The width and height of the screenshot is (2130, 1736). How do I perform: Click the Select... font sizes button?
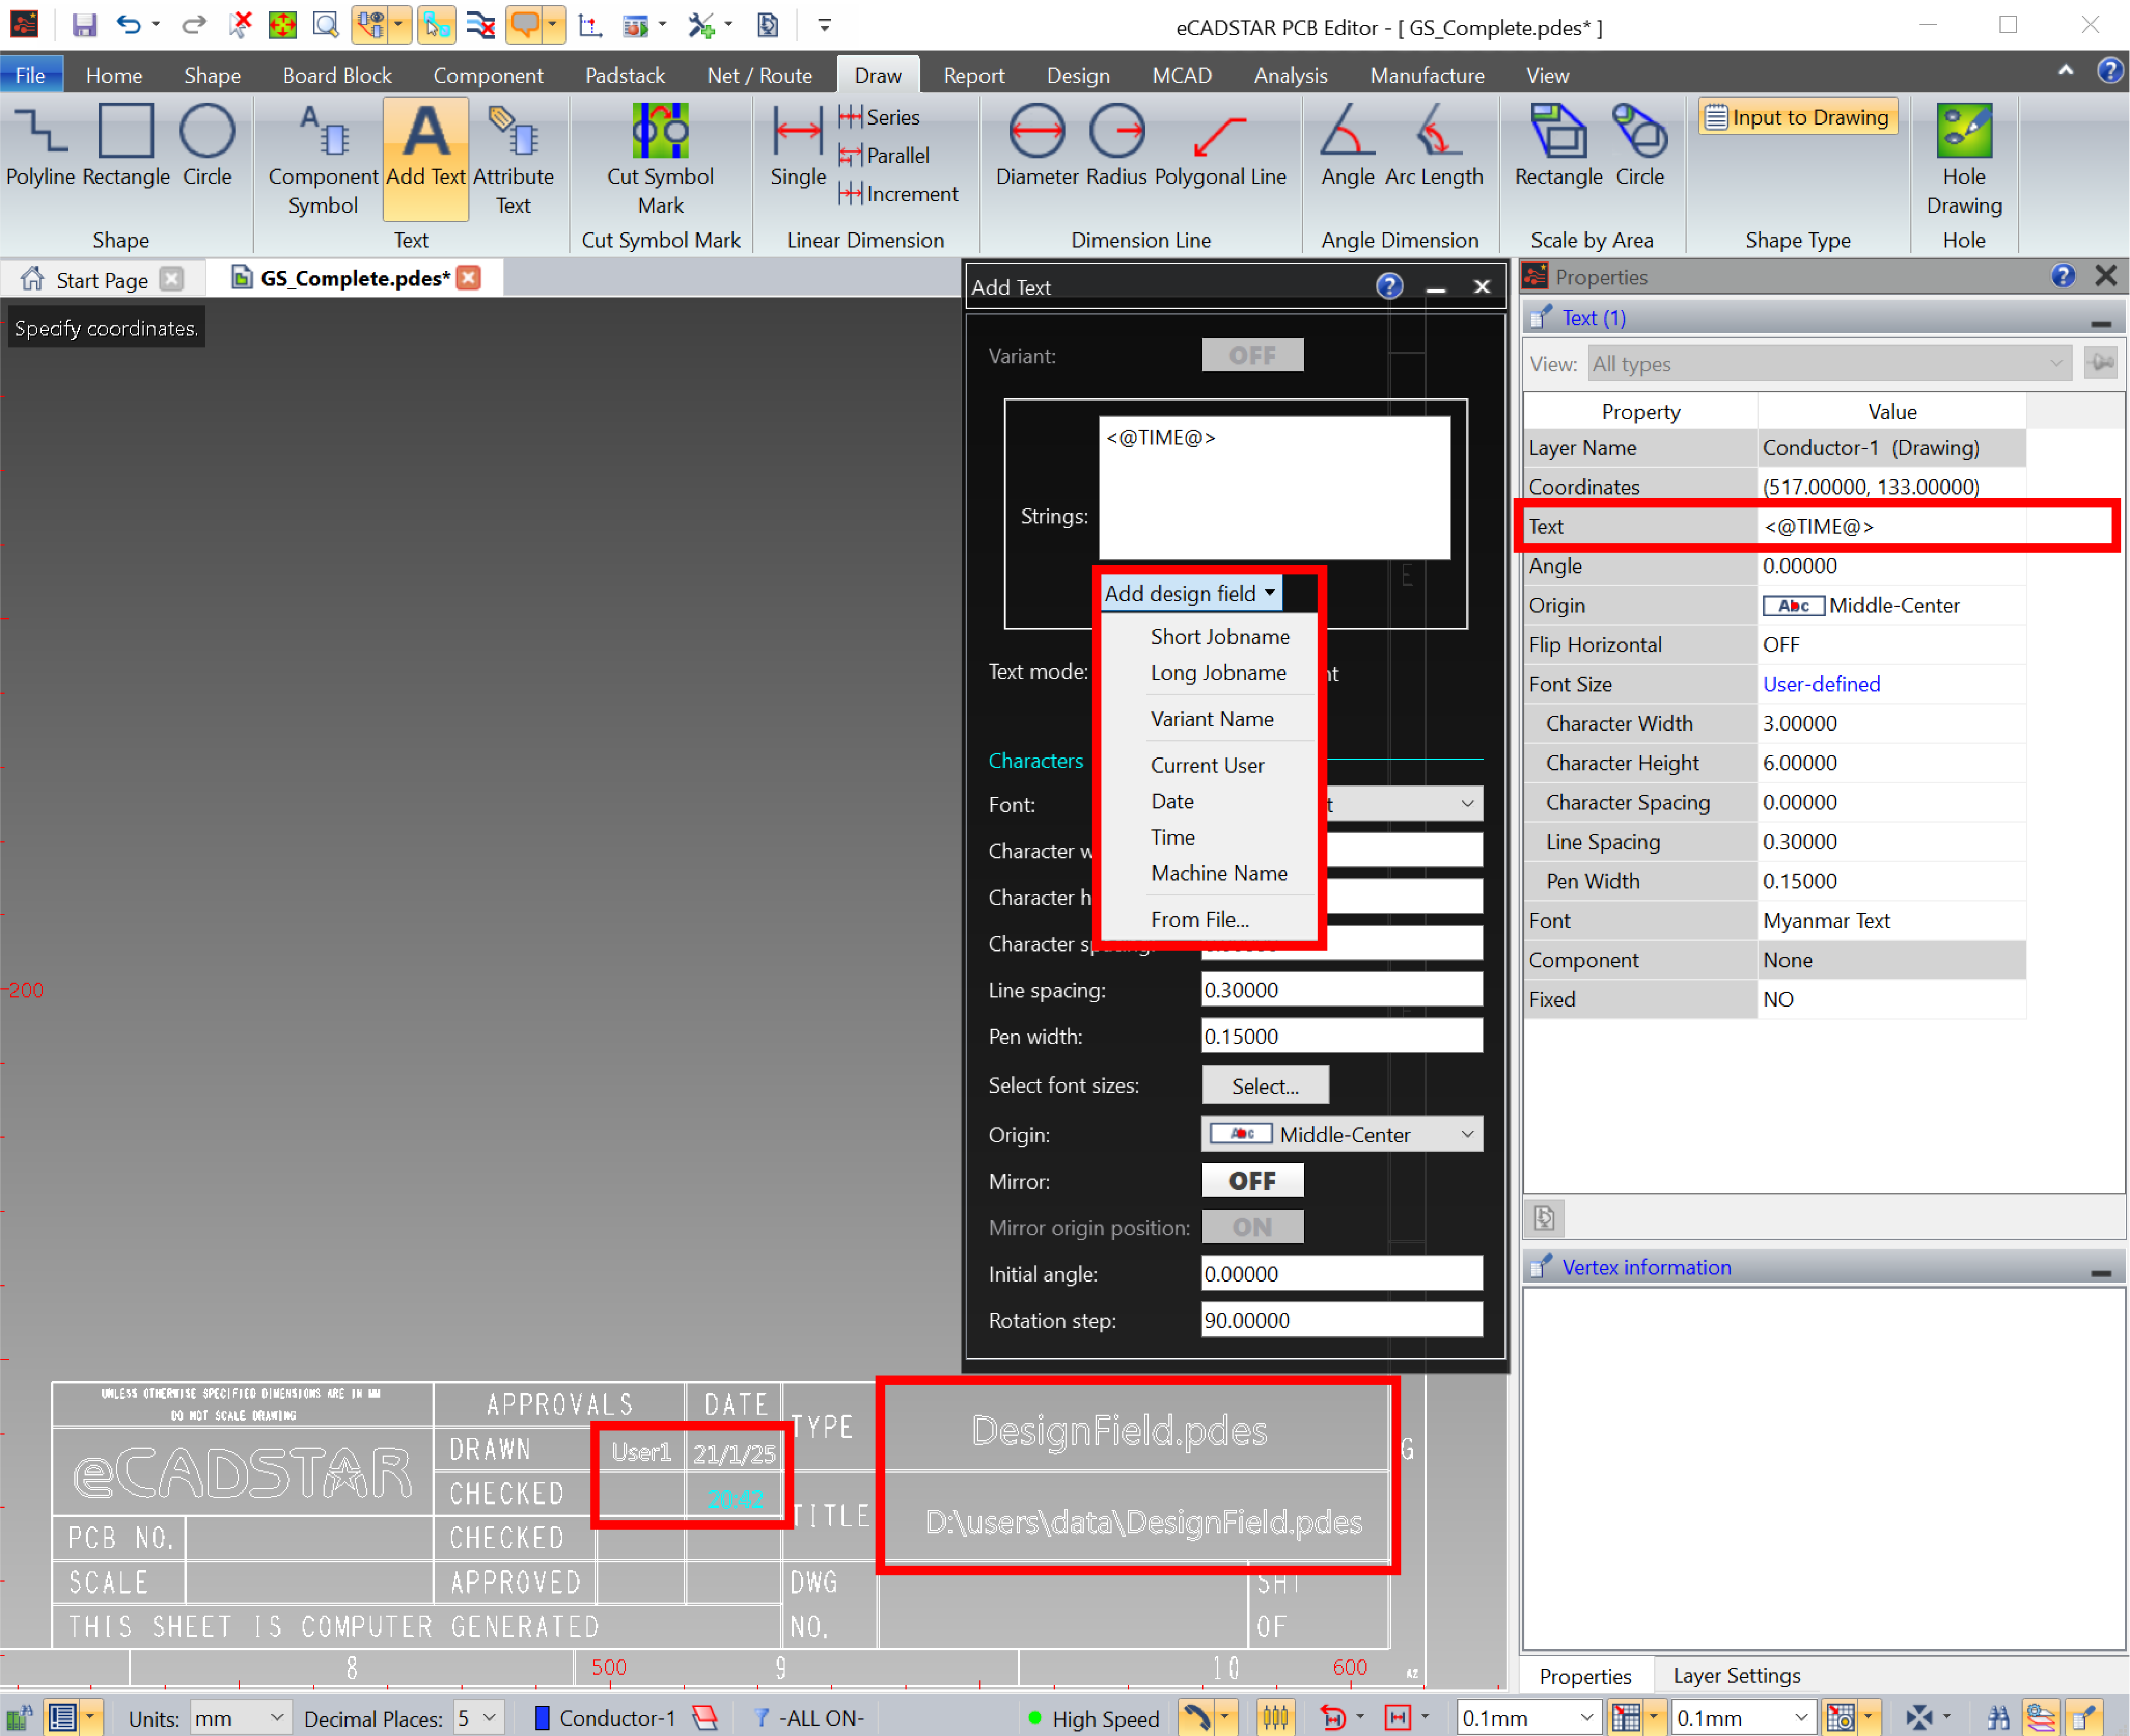(1264, 1085)
